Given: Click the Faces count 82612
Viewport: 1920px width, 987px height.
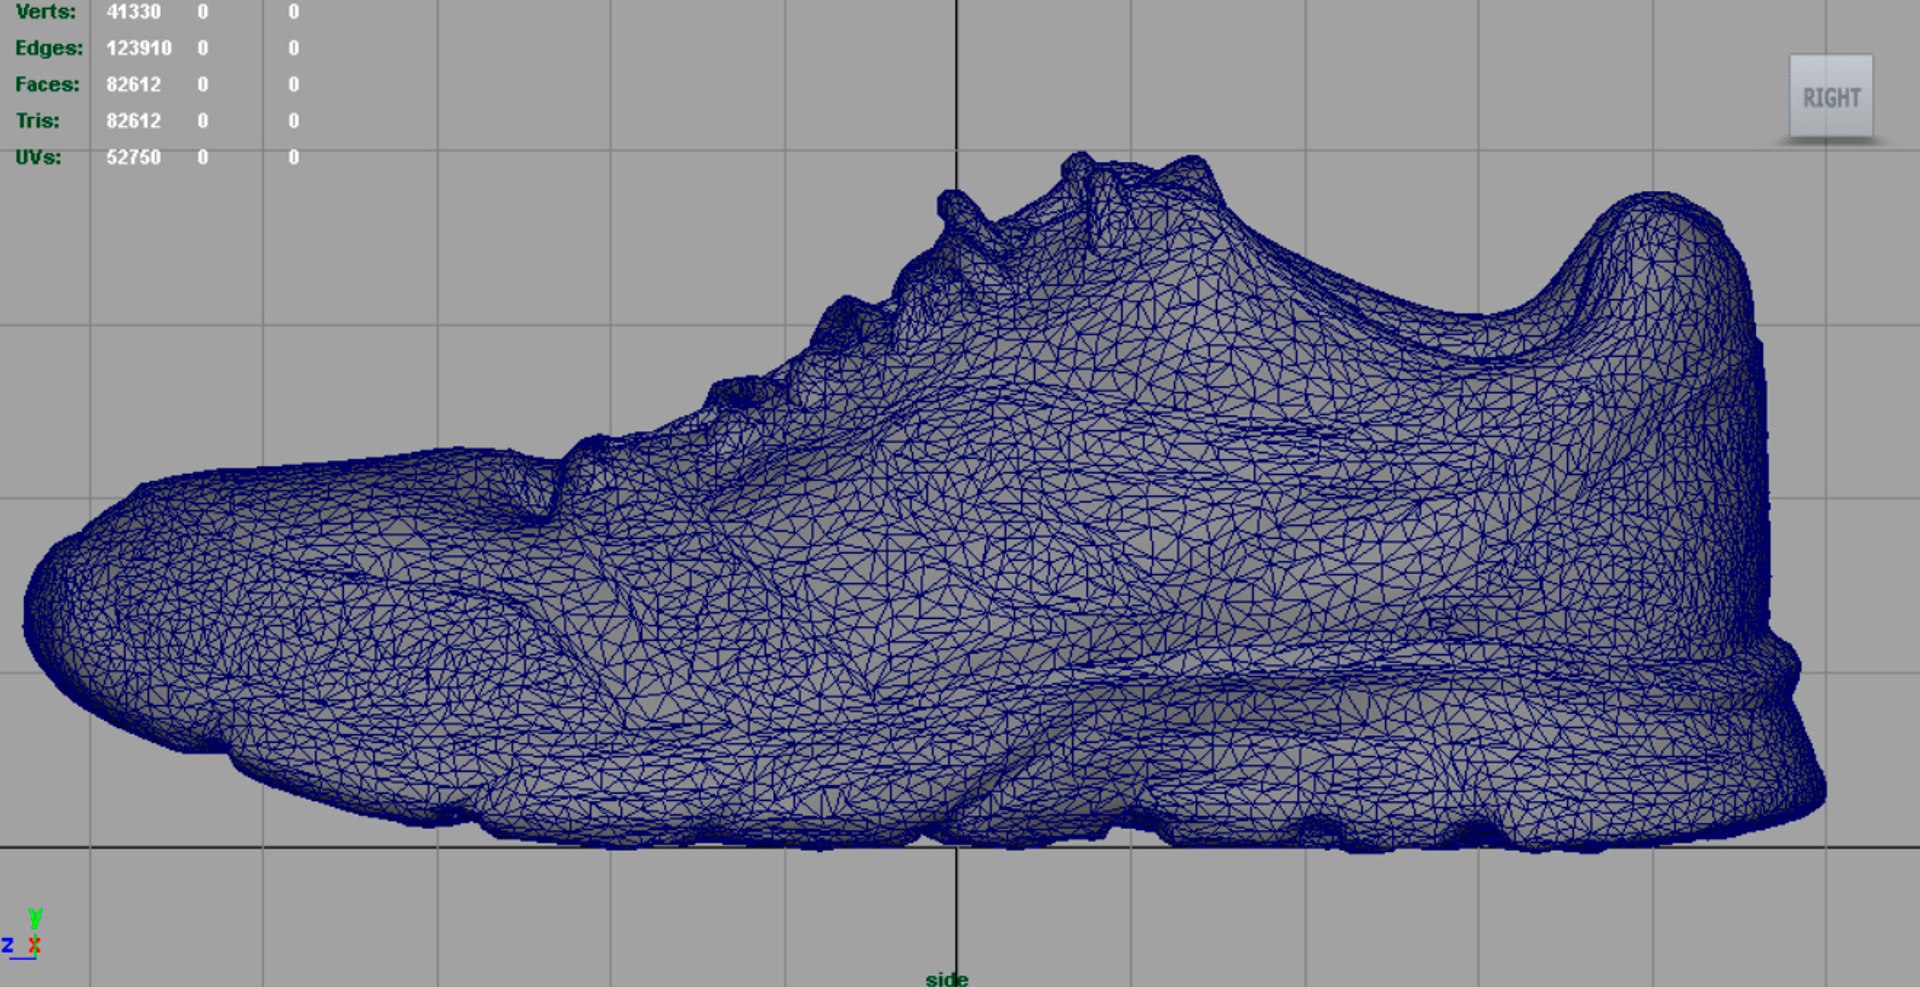Looking at the screenshot, I should click(133, 84).
